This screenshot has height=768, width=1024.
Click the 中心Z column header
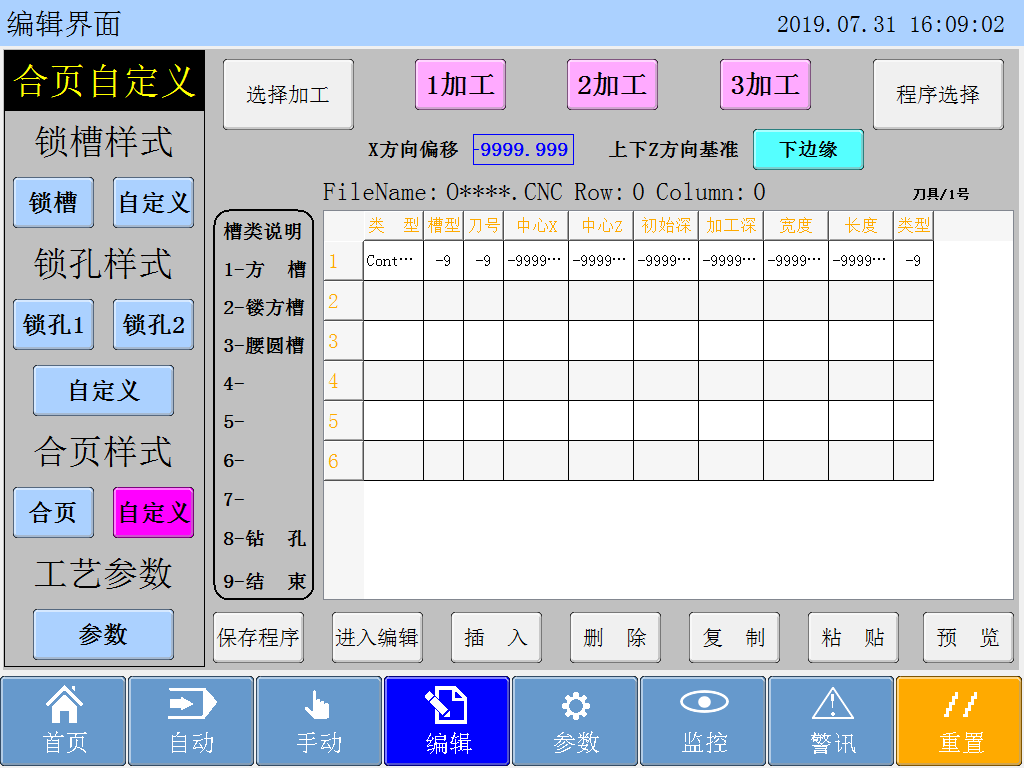point(601,226)
